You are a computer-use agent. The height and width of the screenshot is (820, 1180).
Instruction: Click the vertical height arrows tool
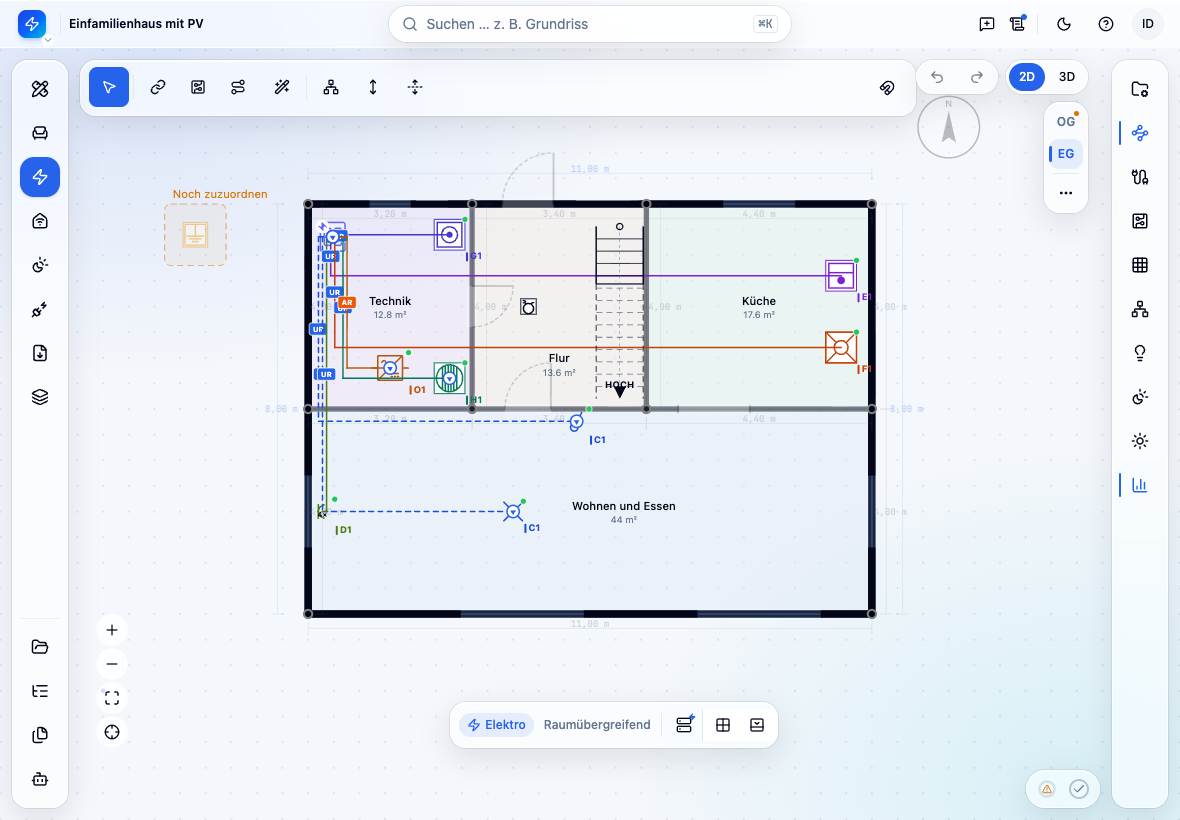click(x=373, y=87)
